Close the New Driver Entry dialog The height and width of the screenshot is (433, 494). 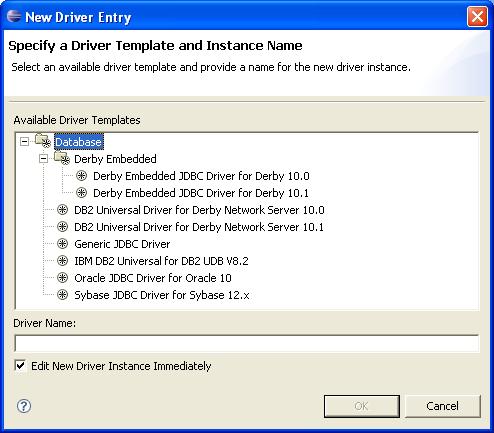tap(477, 17)
